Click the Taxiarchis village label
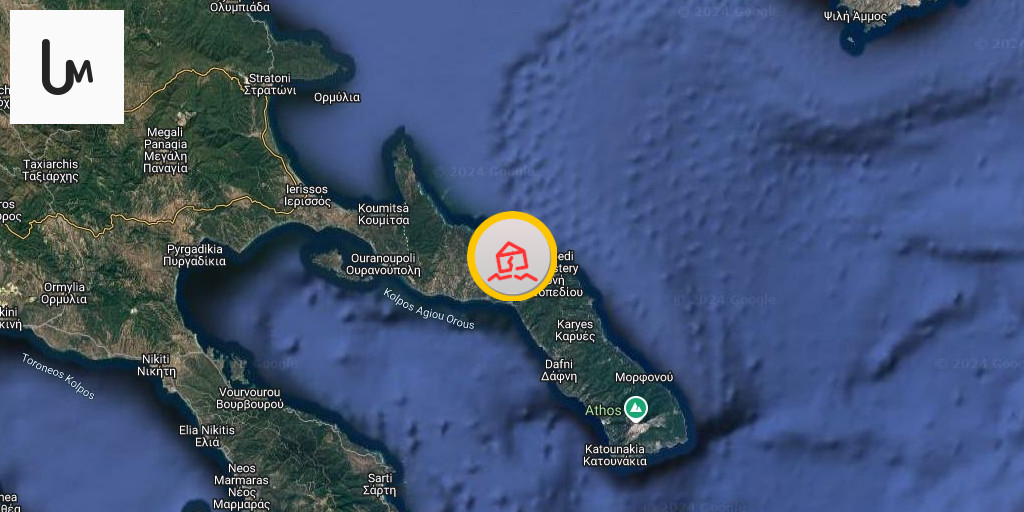Viewport: 1024px width, 512px height. click(50, 170)
